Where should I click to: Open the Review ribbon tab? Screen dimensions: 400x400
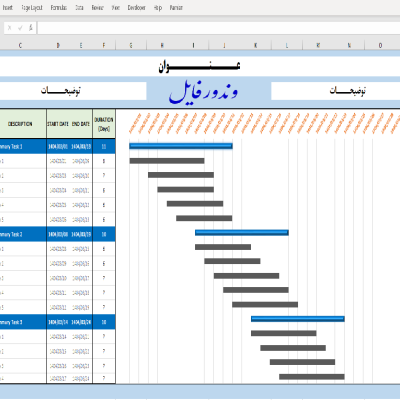[x=98, y=7]
